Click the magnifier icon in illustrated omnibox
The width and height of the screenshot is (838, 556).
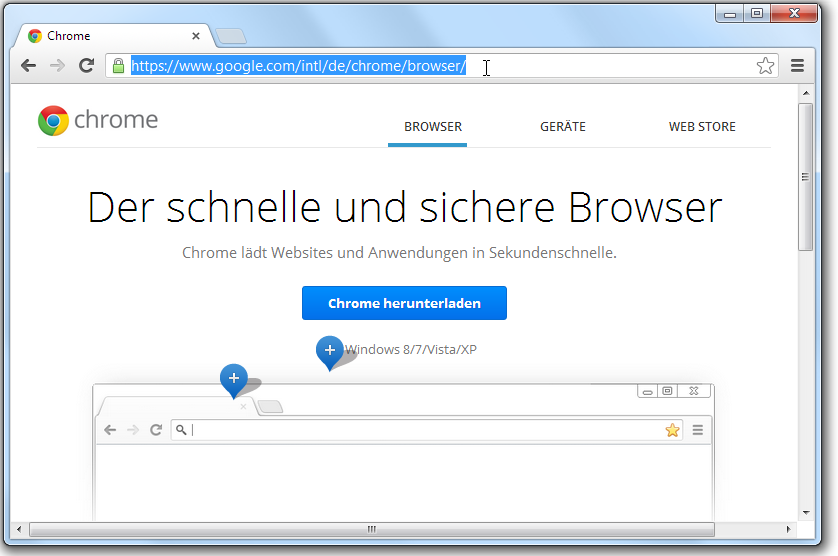[x=181, y=430]
